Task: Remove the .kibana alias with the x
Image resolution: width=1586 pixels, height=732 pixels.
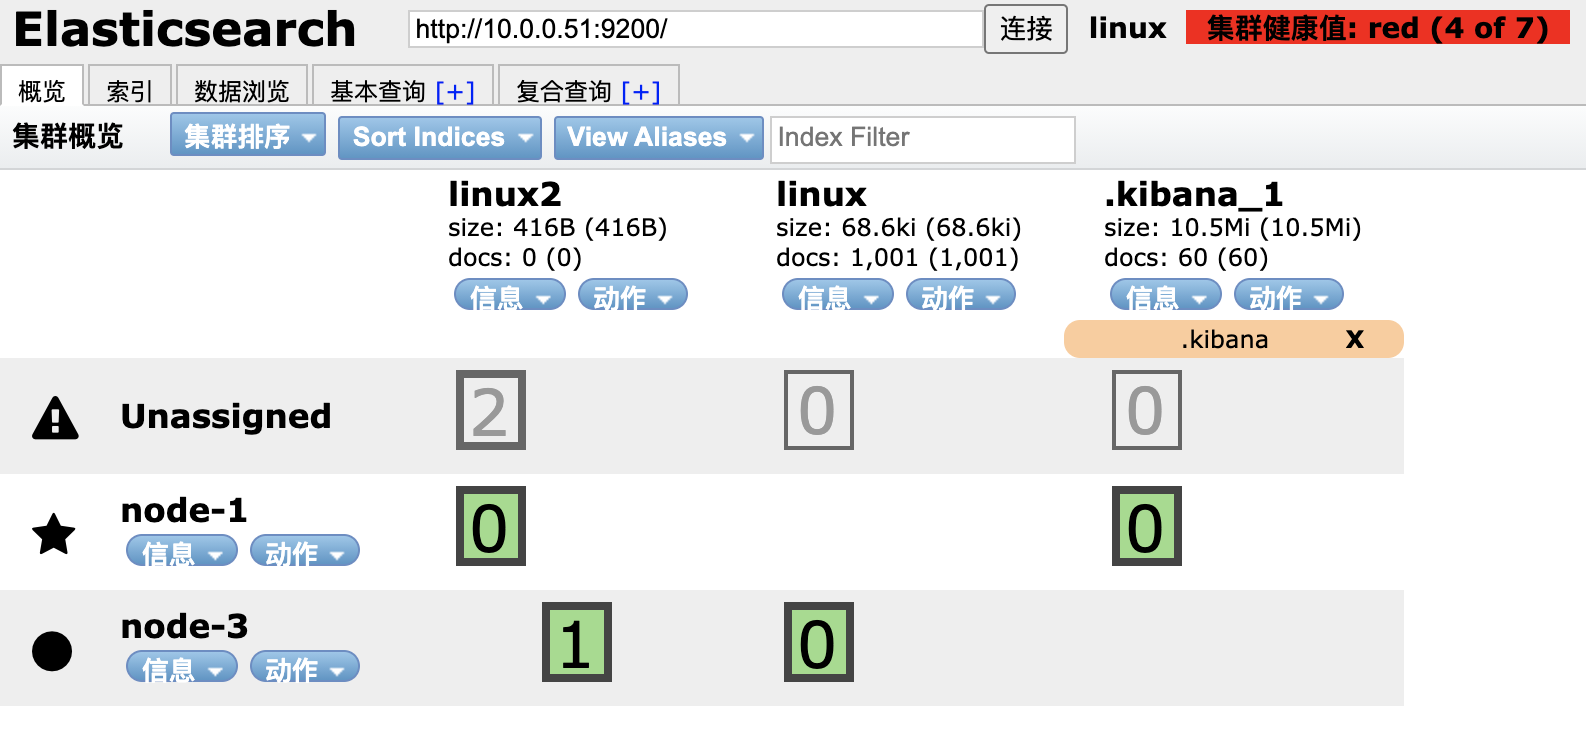Action: click(x=1355, y=339)
